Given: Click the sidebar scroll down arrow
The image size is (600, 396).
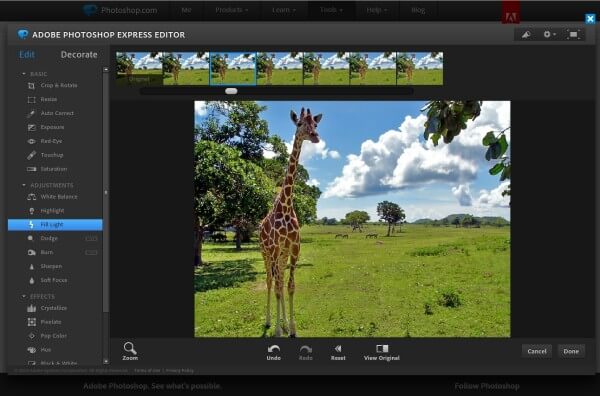Looking at the screenshot, I should [106, 361].
